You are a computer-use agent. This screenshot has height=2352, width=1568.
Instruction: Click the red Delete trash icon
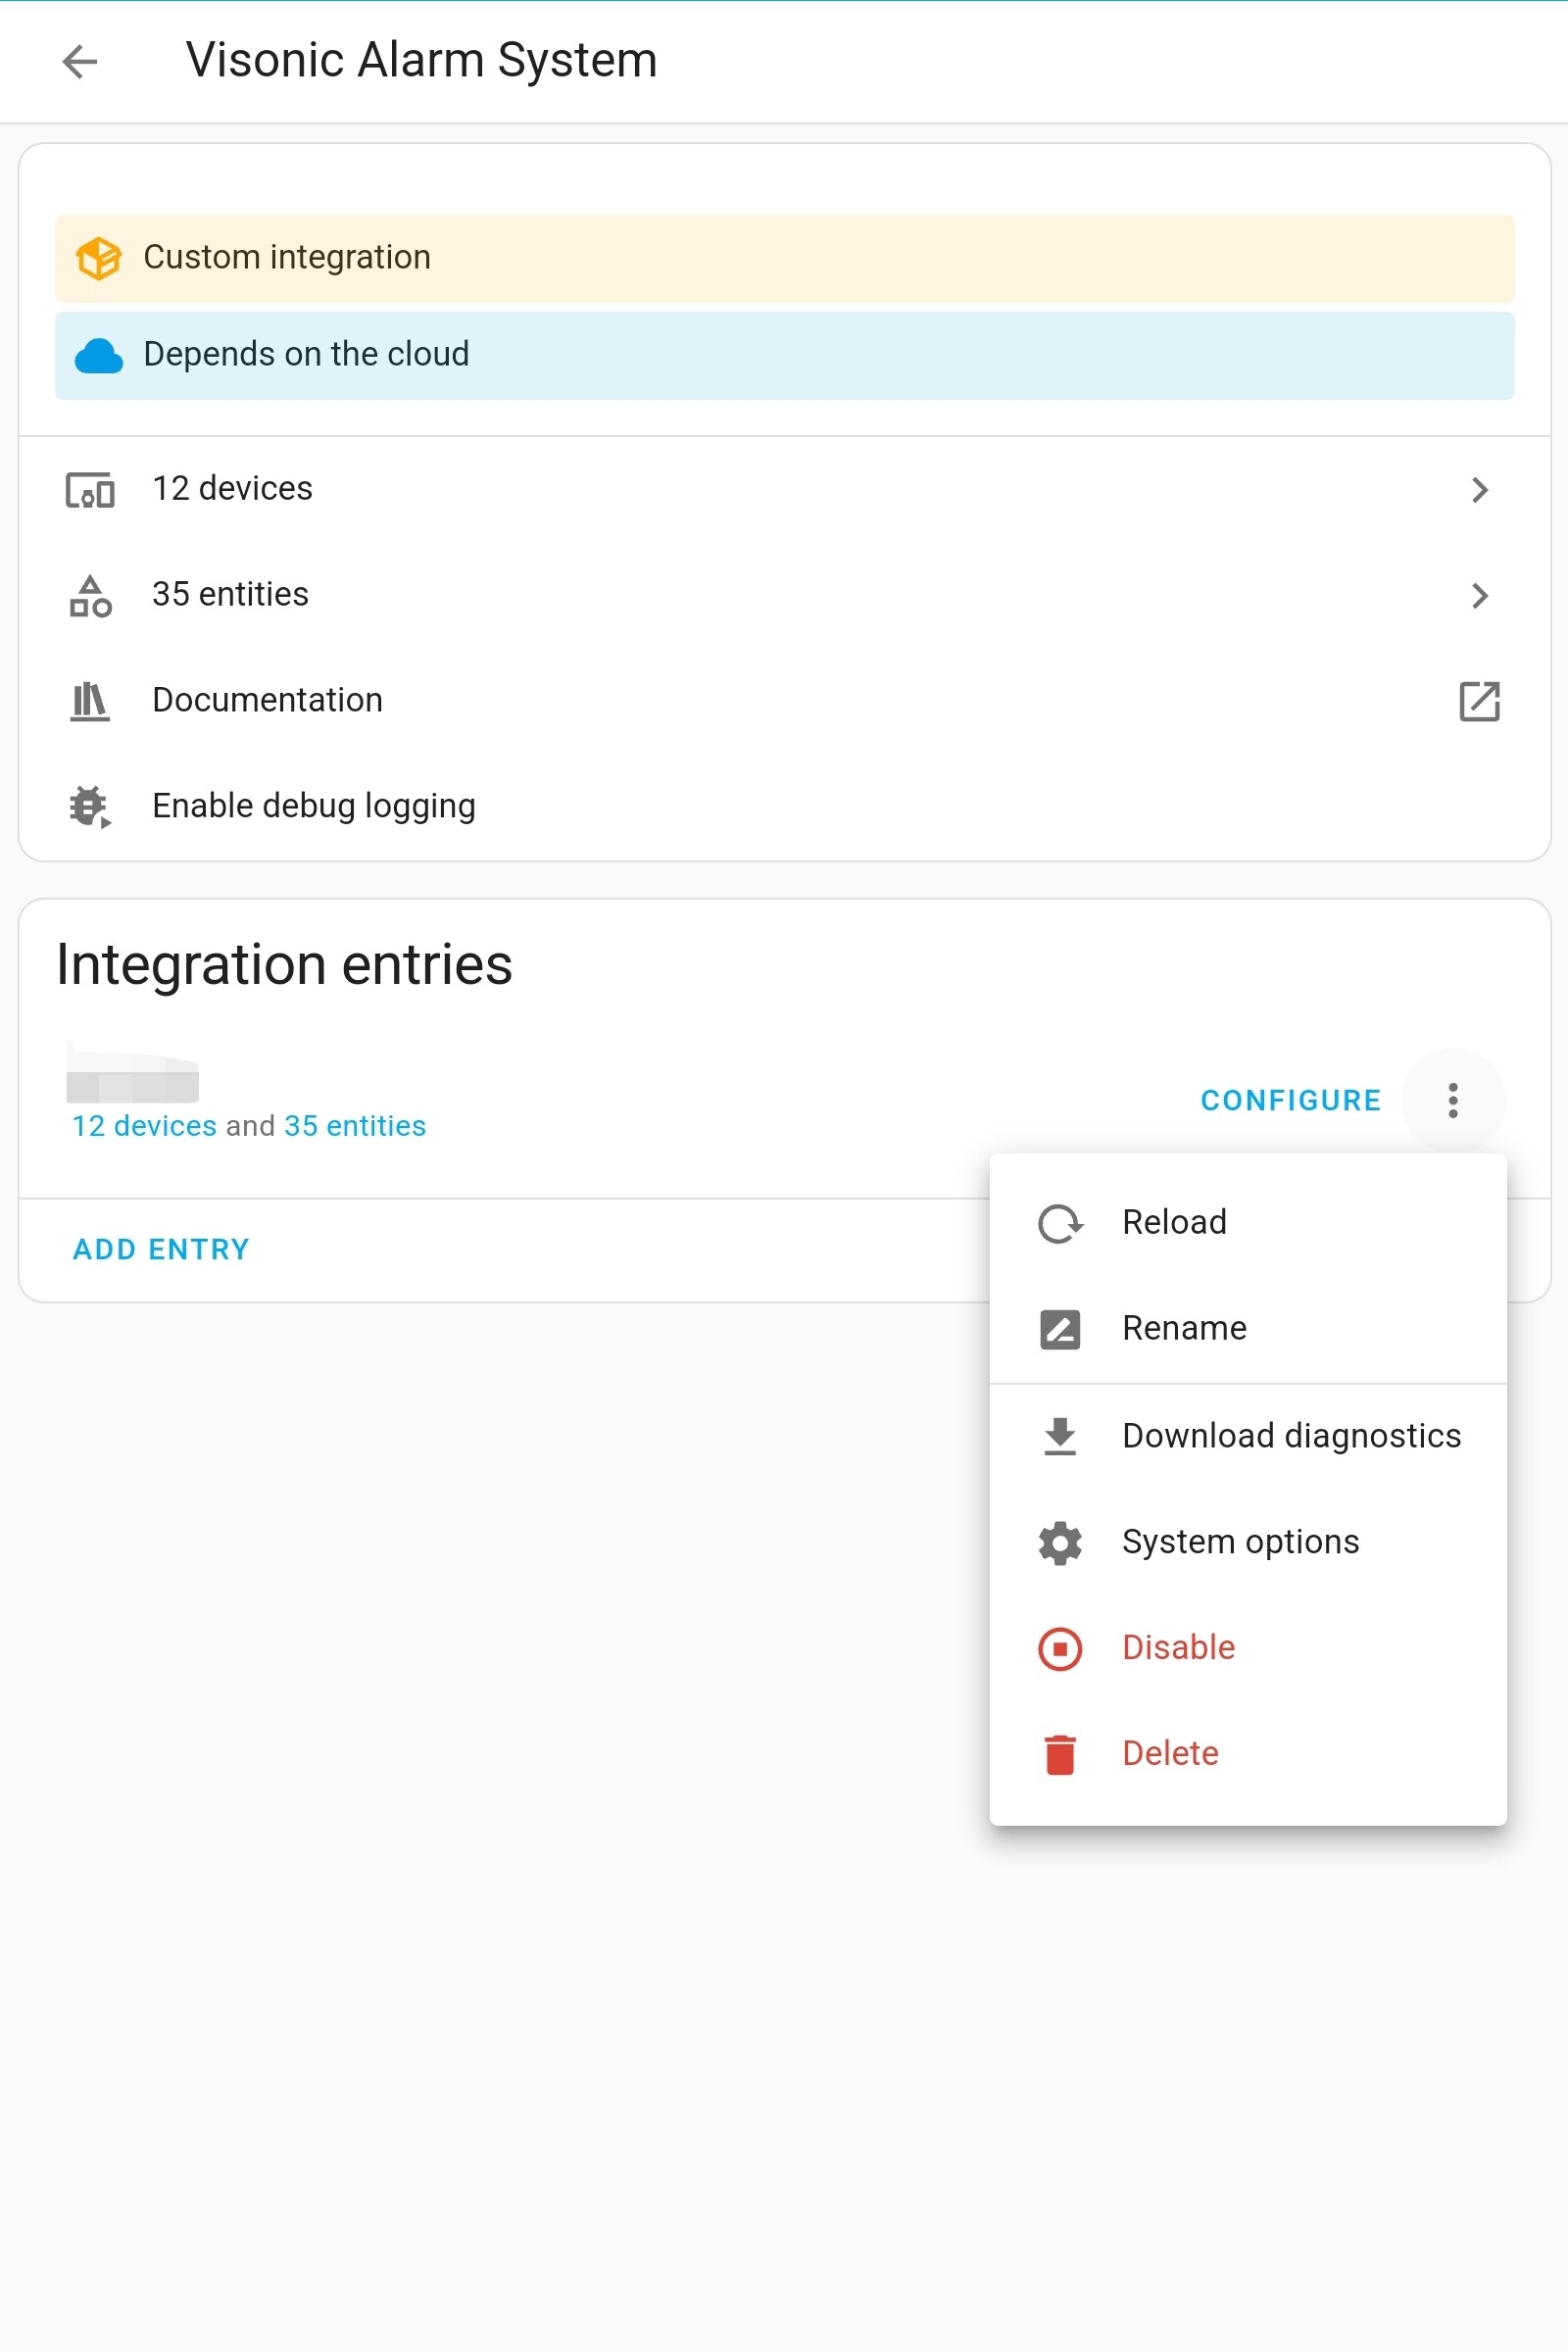[1058, 1754]
